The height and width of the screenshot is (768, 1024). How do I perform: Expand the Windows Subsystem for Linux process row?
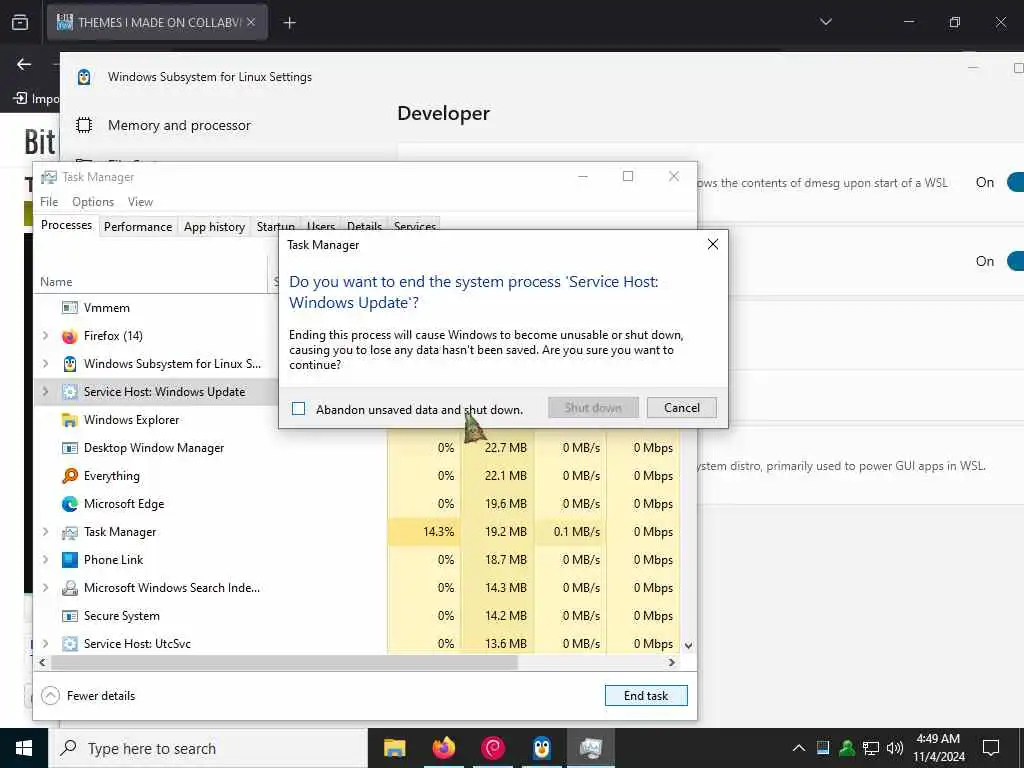tap(45, 364)
